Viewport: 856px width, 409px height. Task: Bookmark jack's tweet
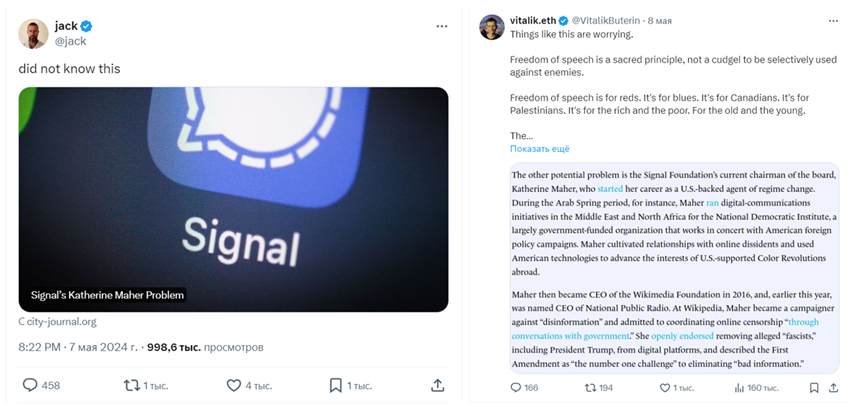[x=337, y=385]
